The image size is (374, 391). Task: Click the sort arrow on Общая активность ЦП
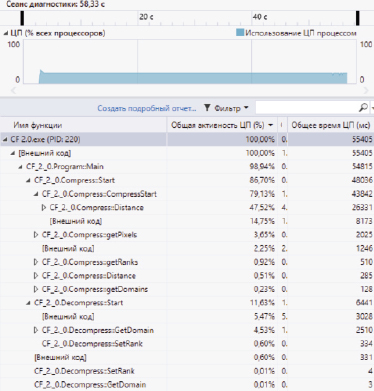270,125
